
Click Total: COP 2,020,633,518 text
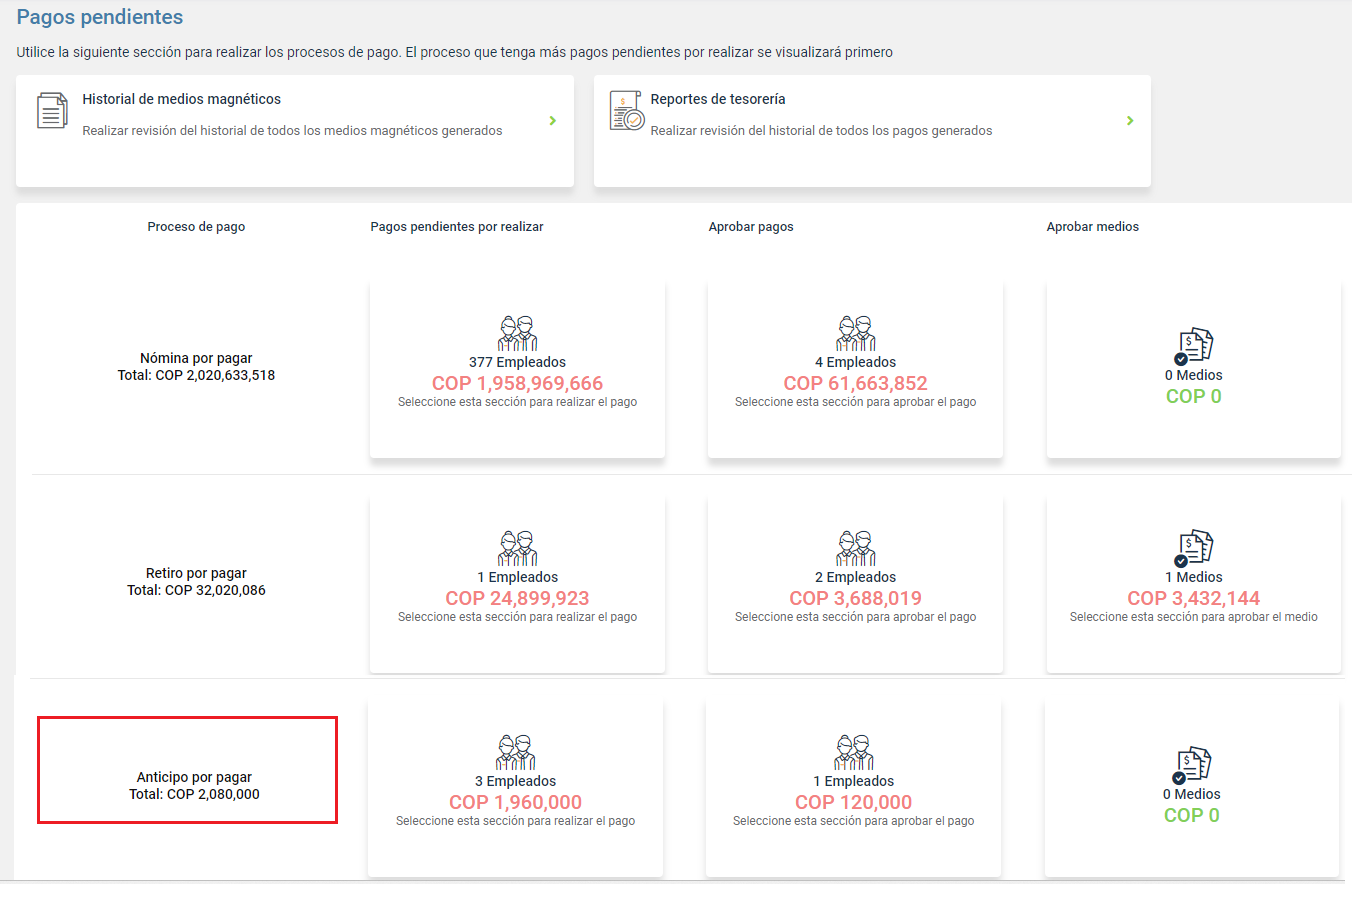(x=196, y=375)
